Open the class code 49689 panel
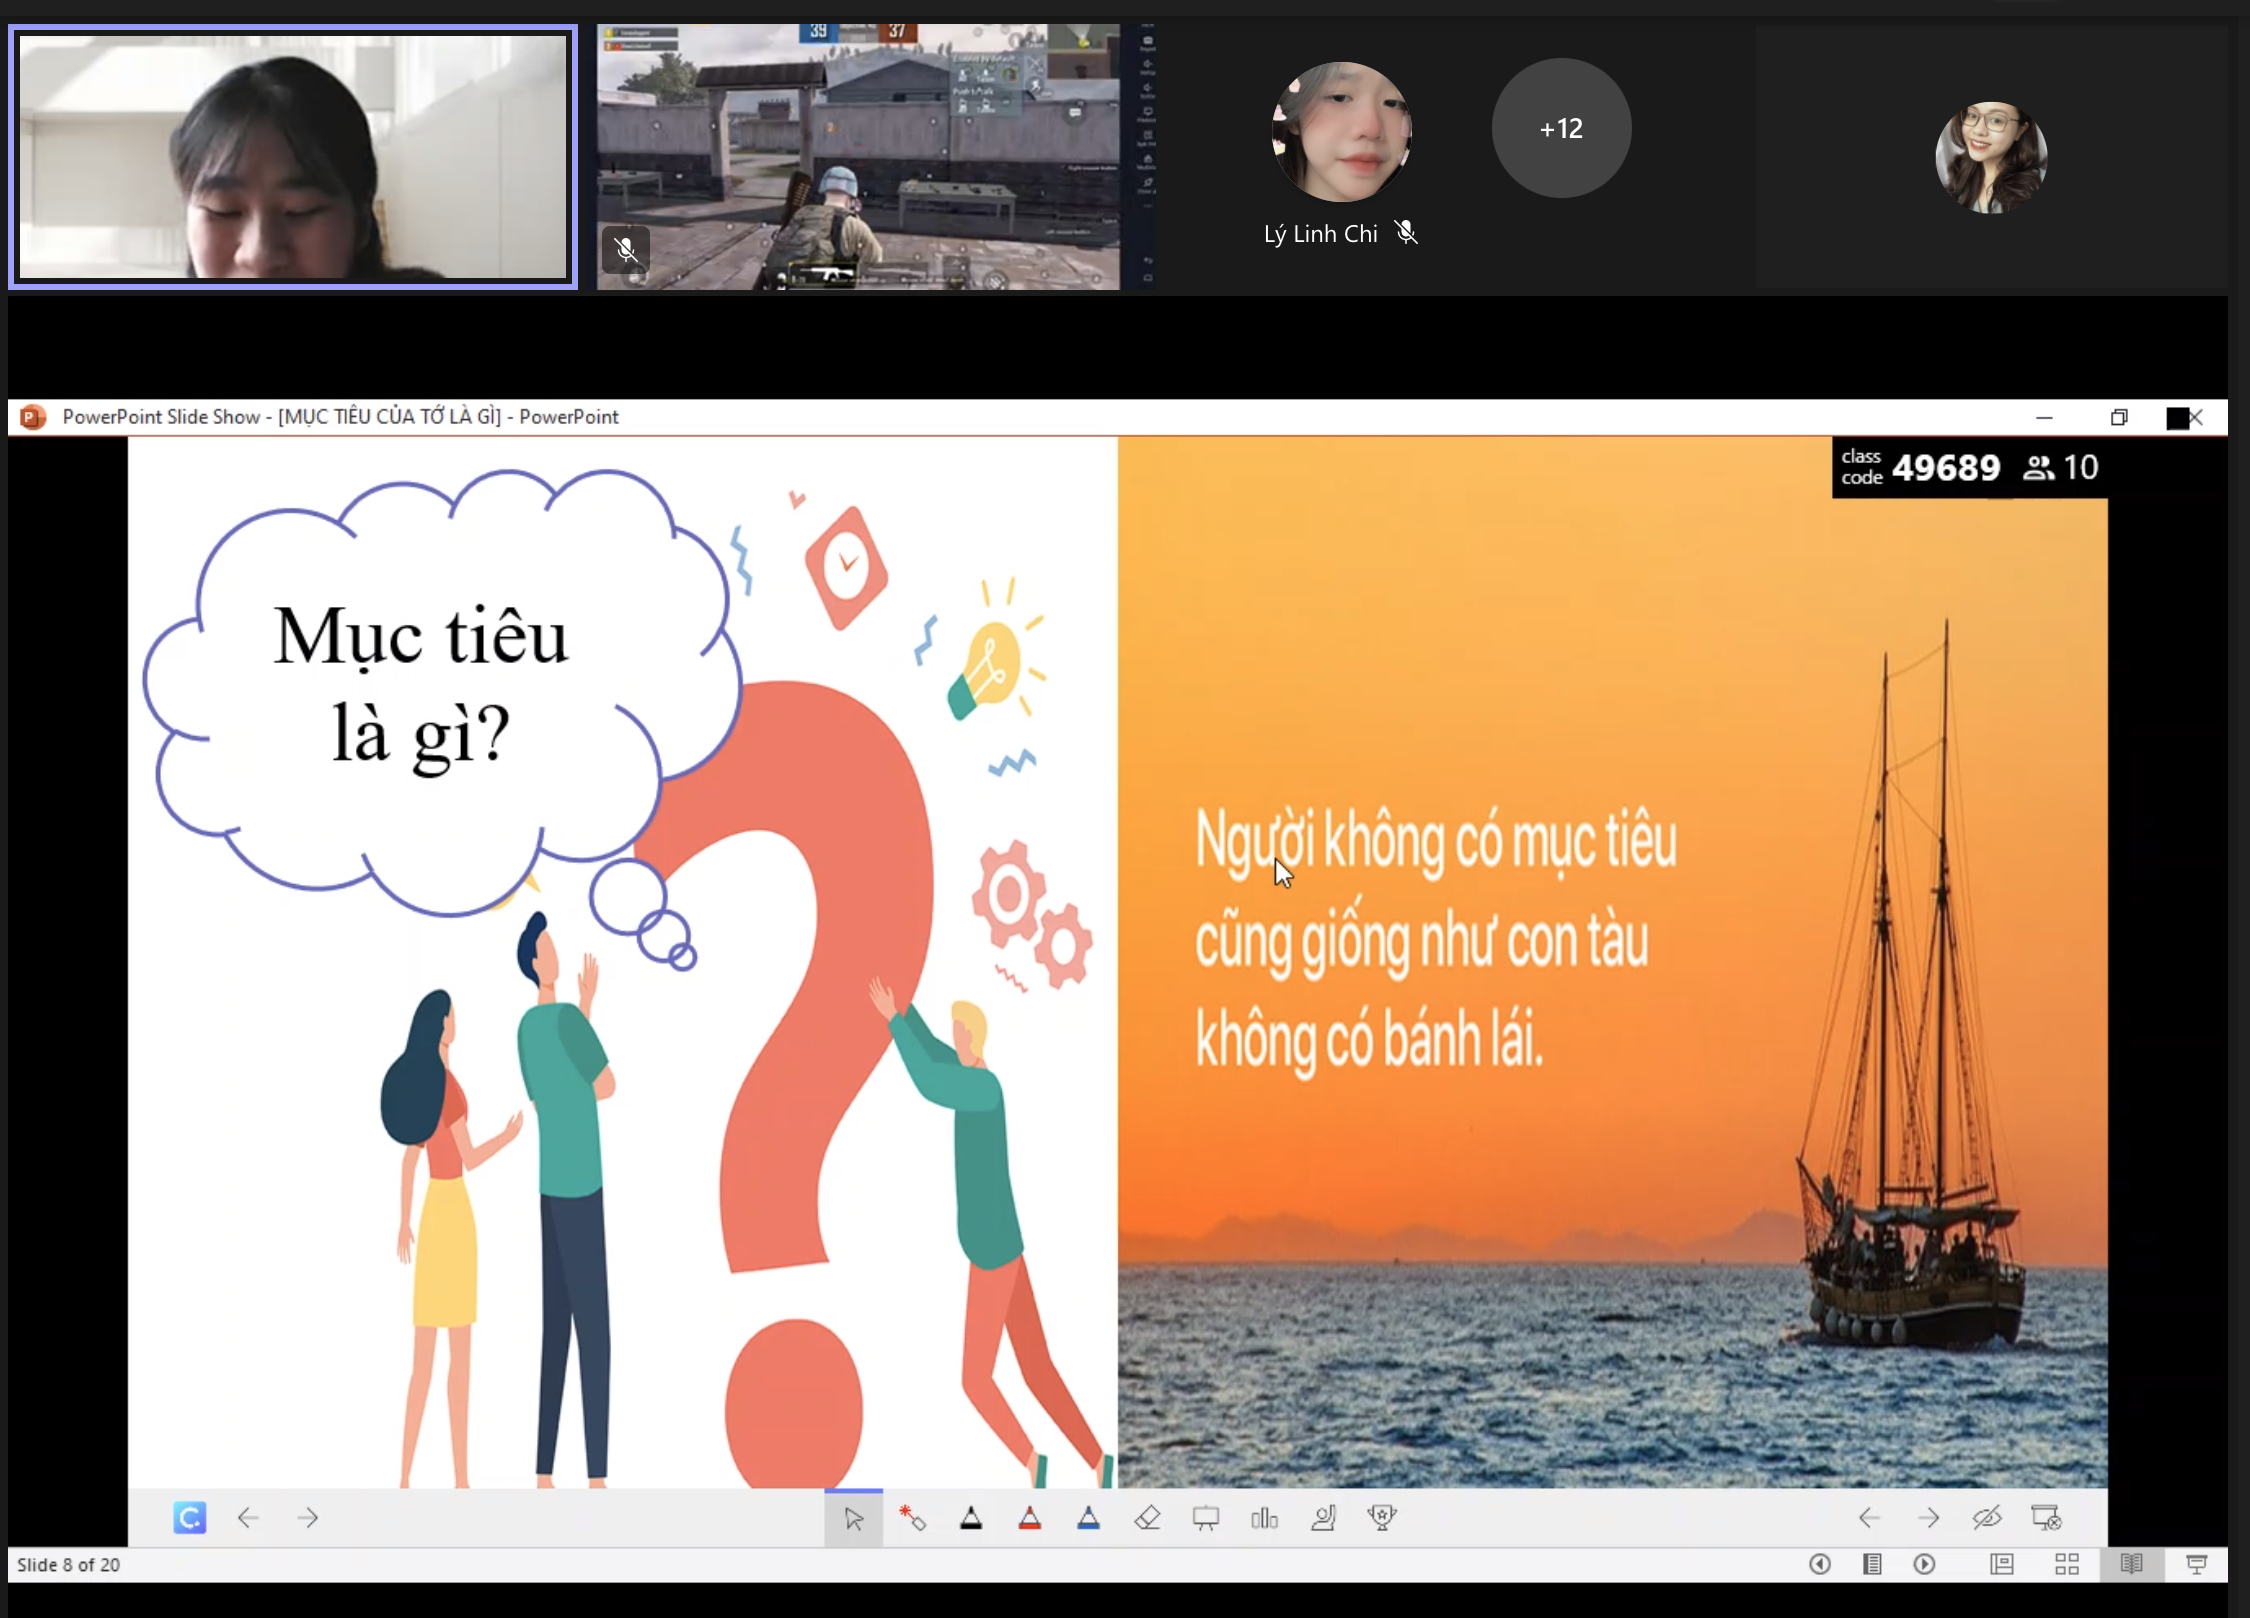The image size is (2250, 1618). click(1944, 467)
